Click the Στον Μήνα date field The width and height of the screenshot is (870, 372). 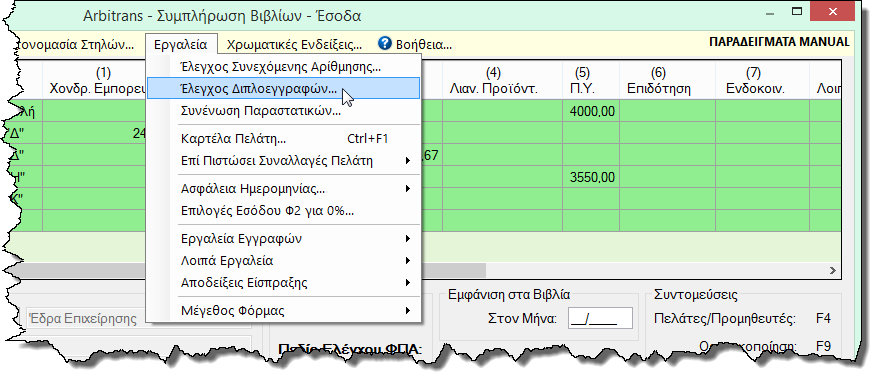[600, 319]
